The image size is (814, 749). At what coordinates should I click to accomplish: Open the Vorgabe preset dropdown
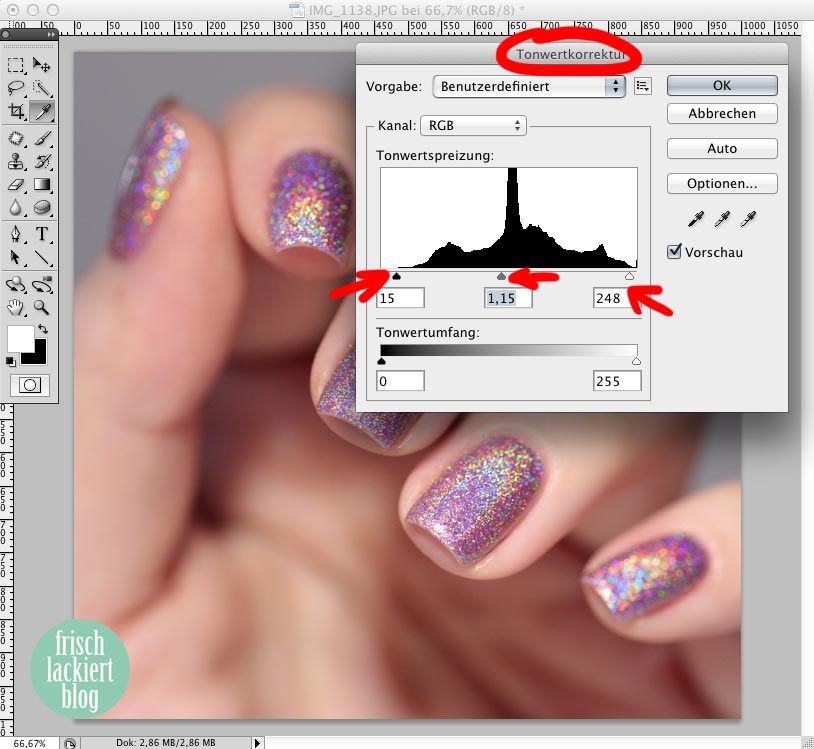[x=528, y=86]
